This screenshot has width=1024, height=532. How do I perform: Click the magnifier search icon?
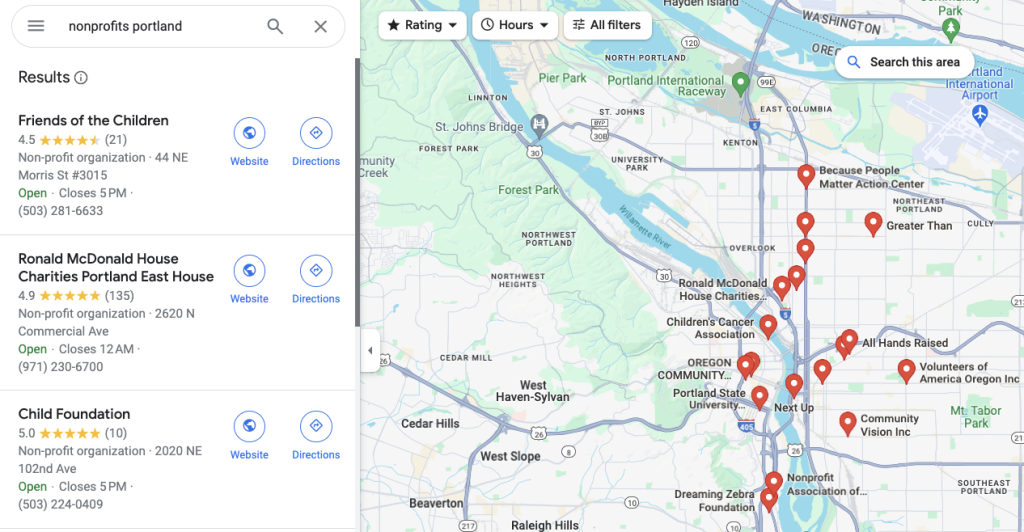[x=275, y=26]
